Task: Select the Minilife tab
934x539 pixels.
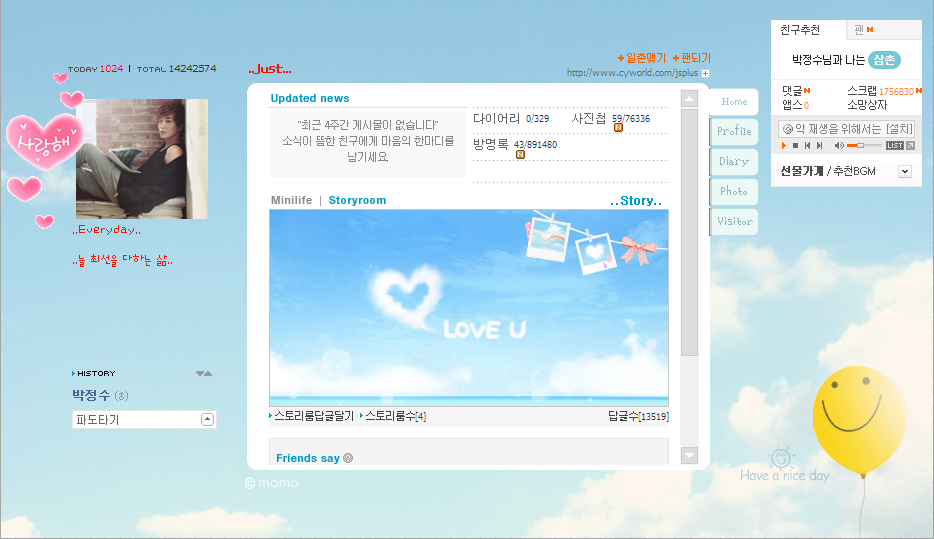Action: tap(291, 200)
